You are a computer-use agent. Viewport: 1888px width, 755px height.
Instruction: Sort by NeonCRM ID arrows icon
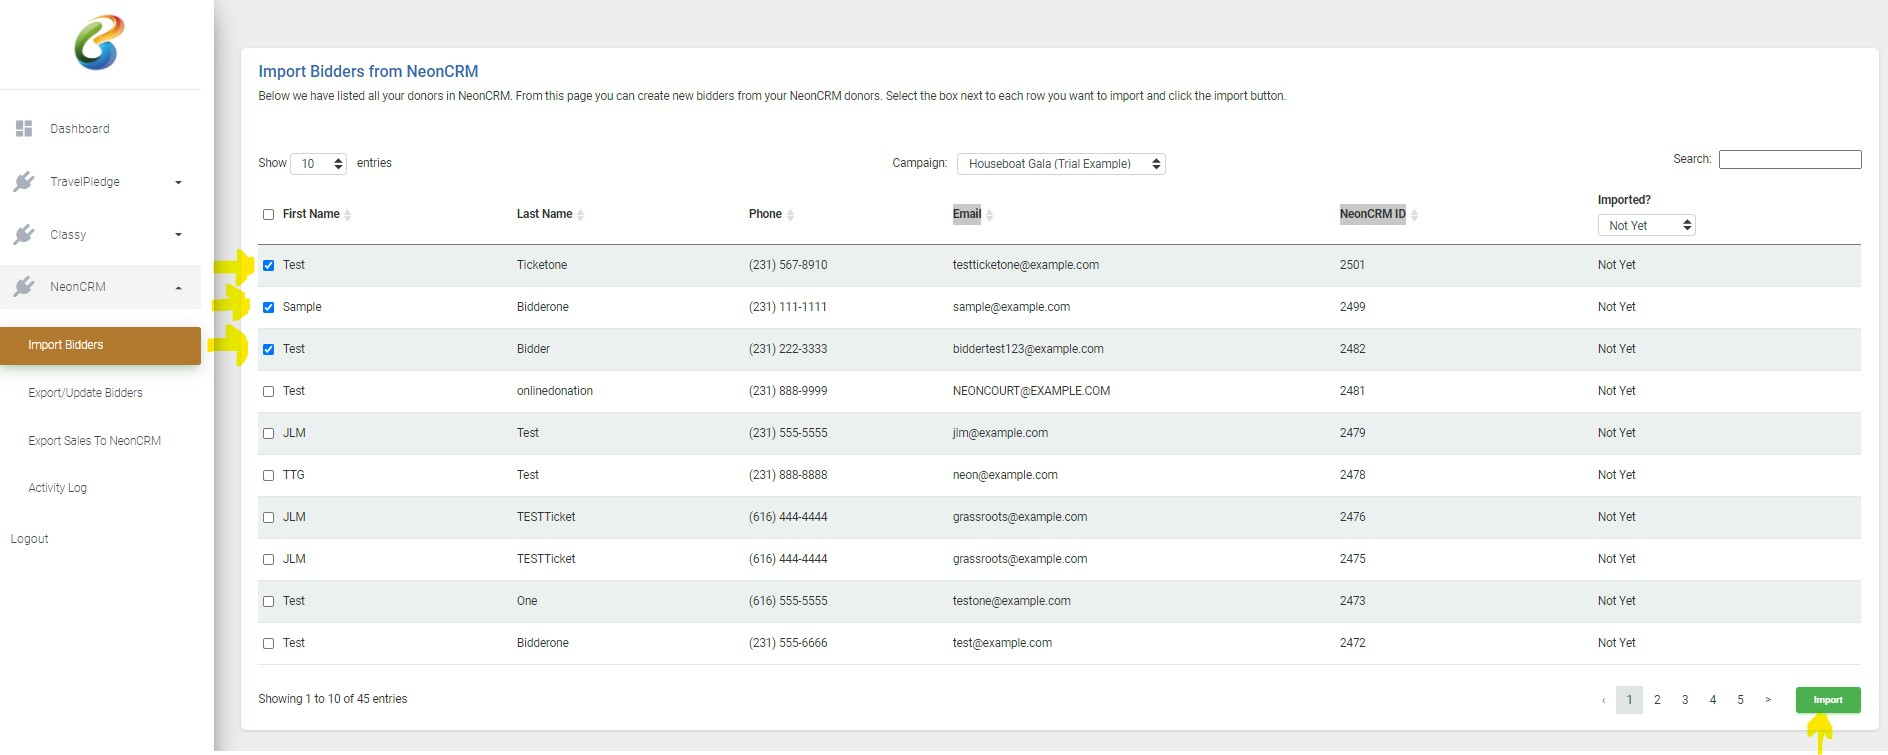(x=1414, y=215)
